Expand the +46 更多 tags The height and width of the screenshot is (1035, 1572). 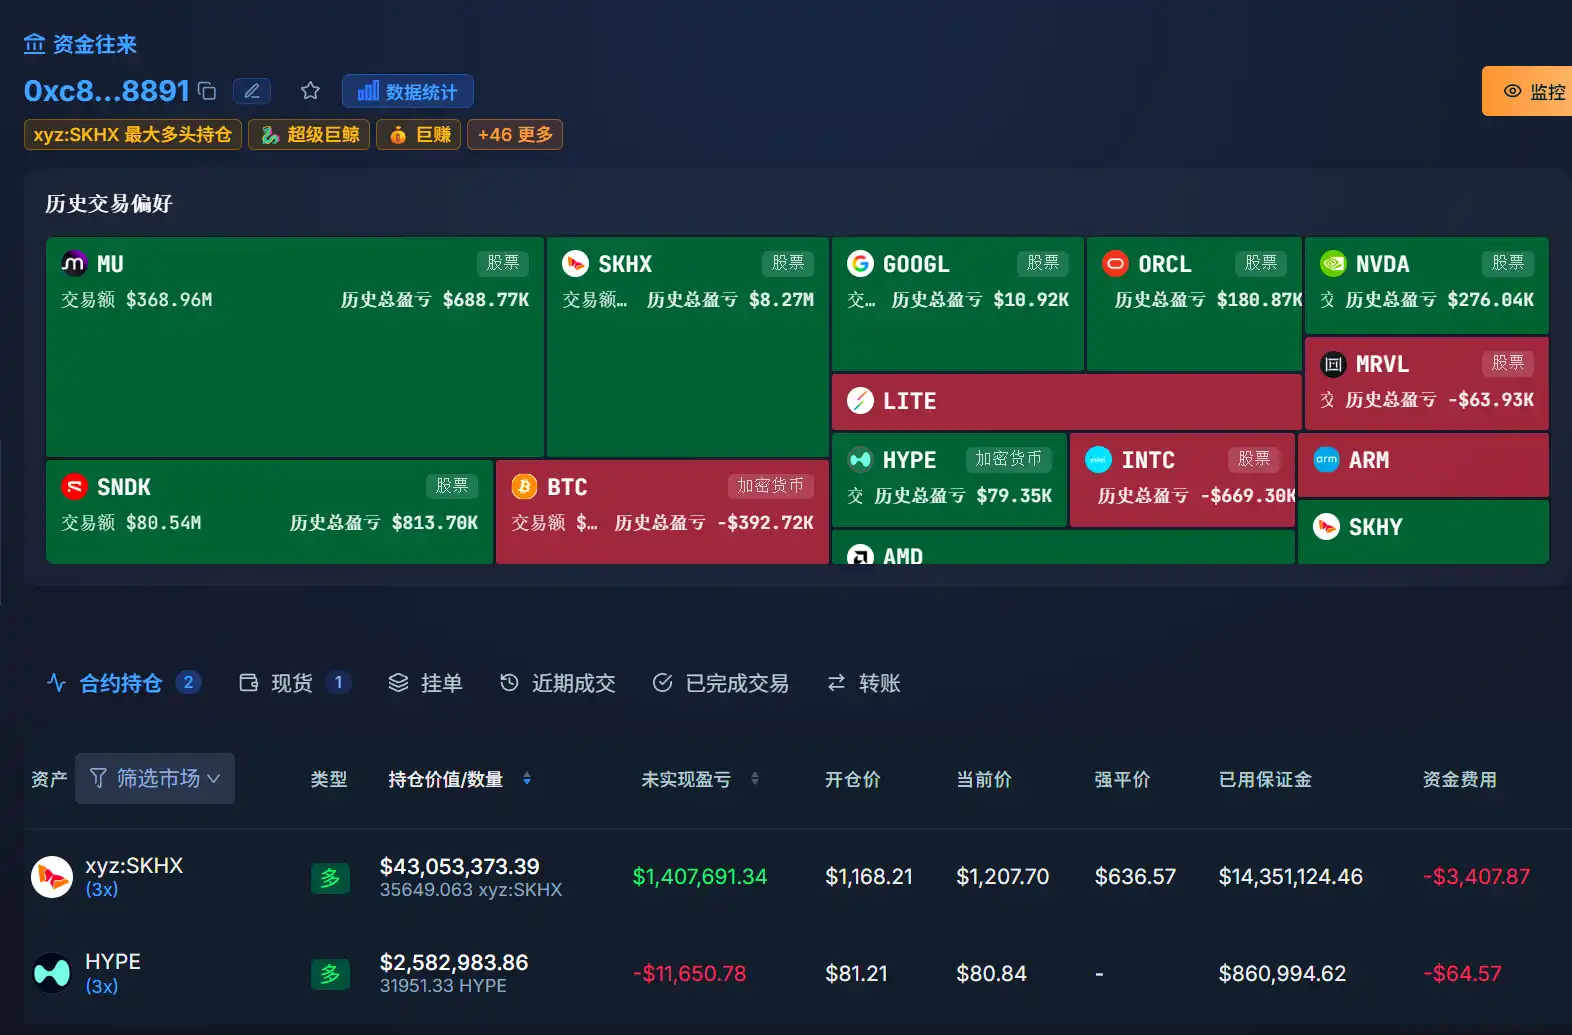tap(515, 134)
